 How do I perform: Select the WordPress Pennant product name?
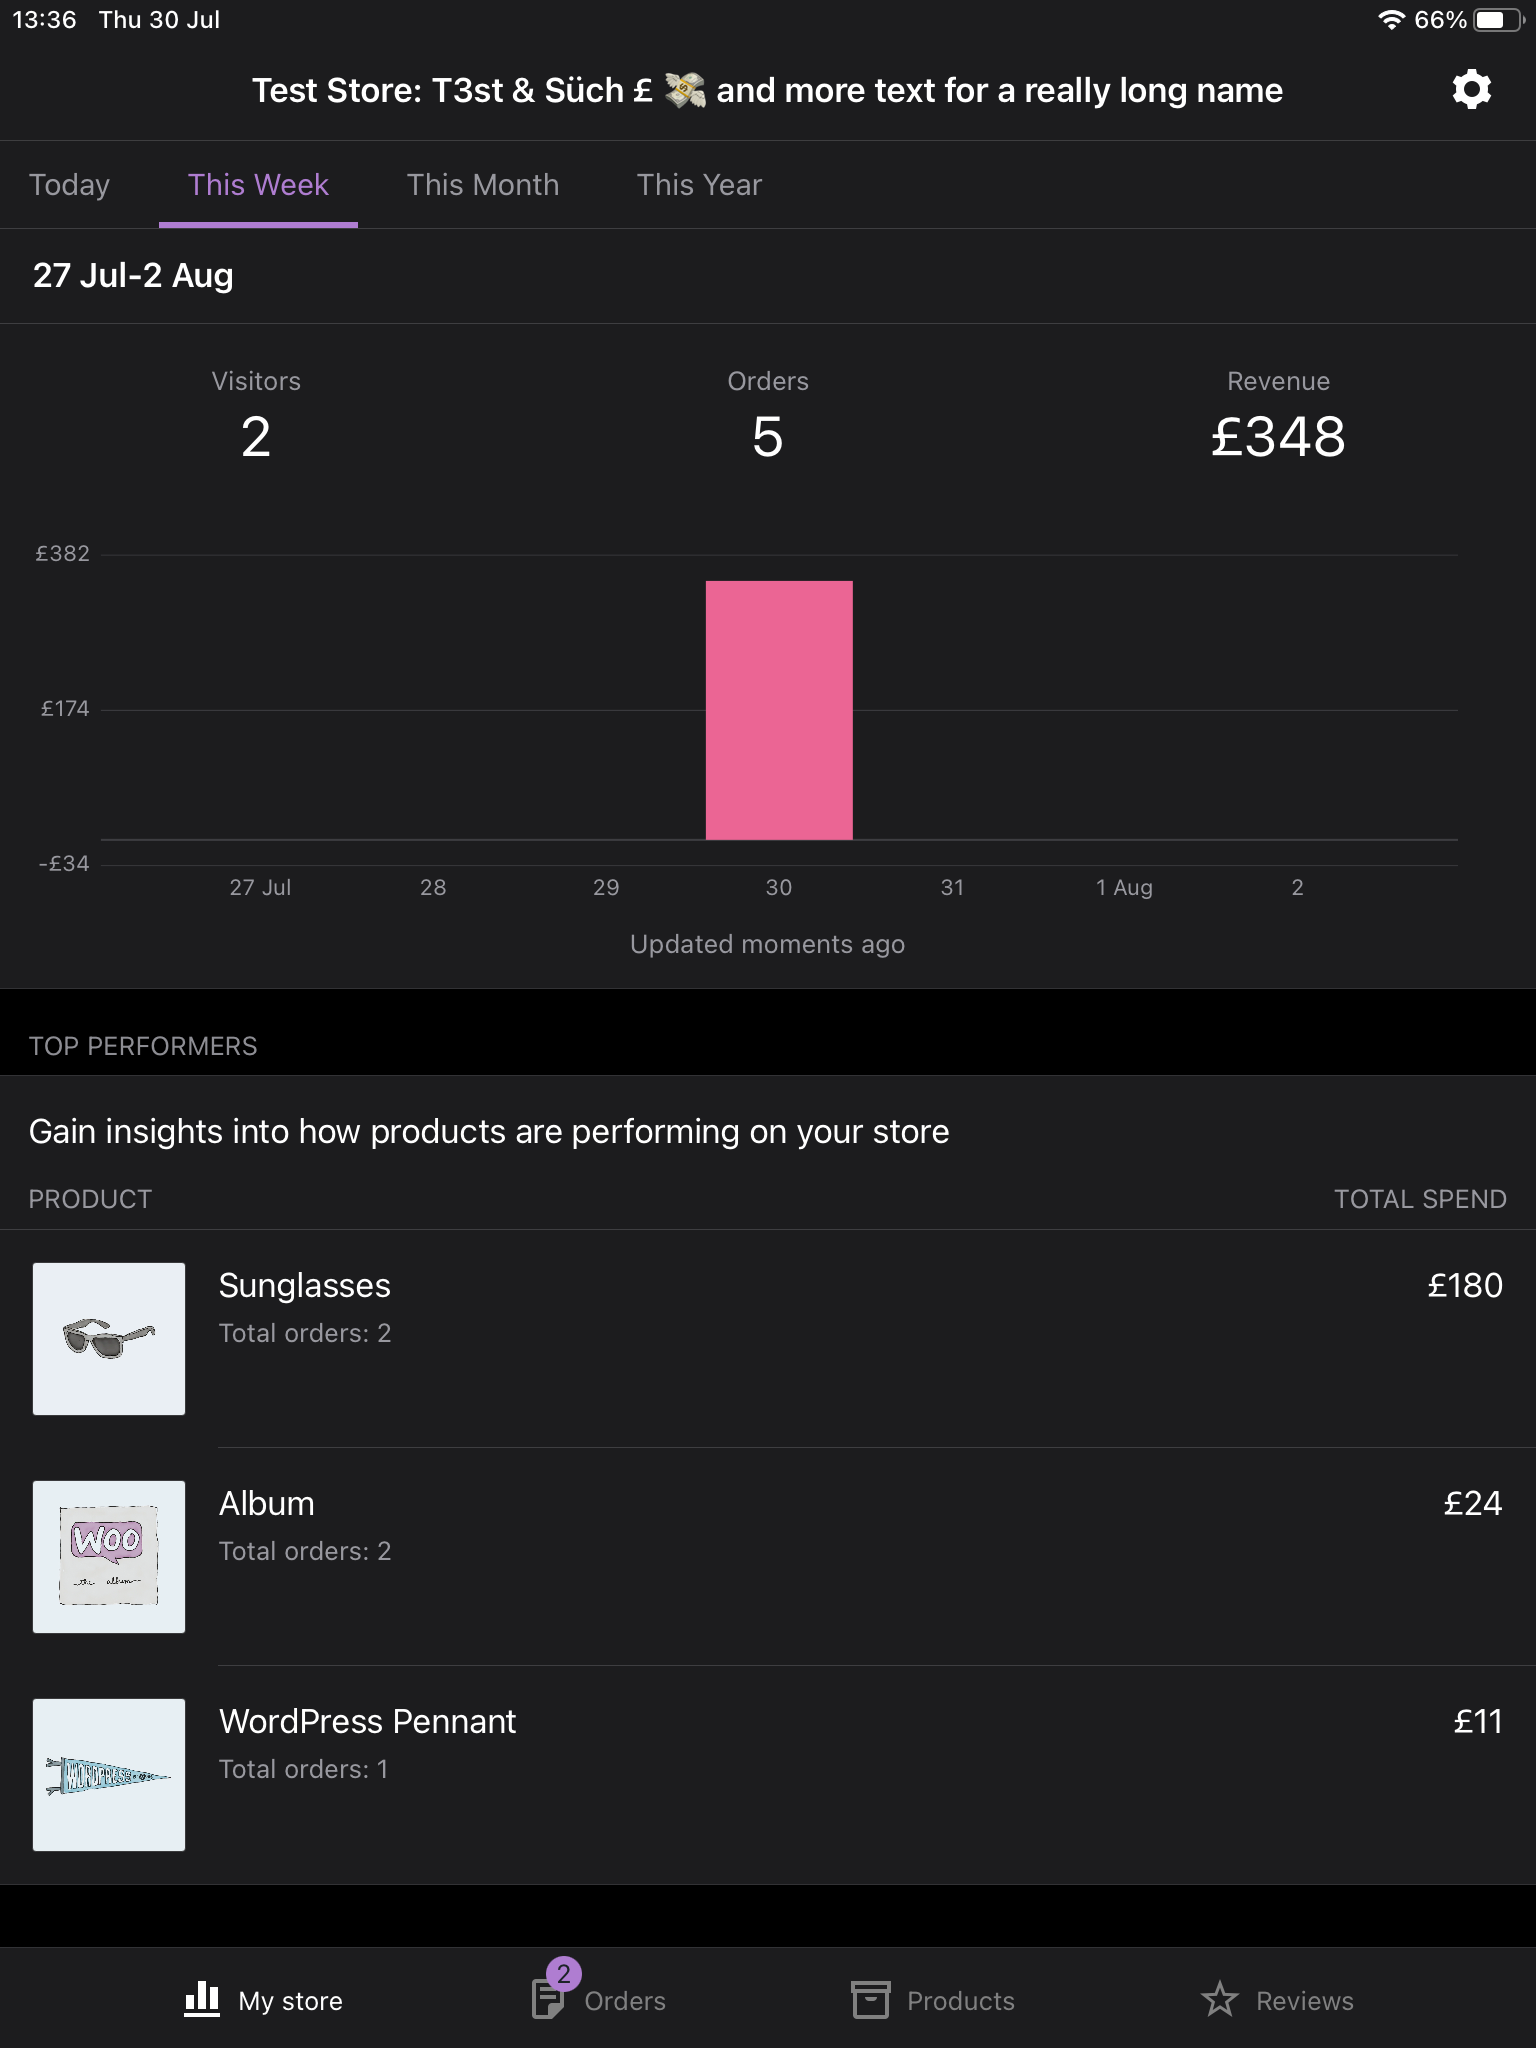[367, 1721]
